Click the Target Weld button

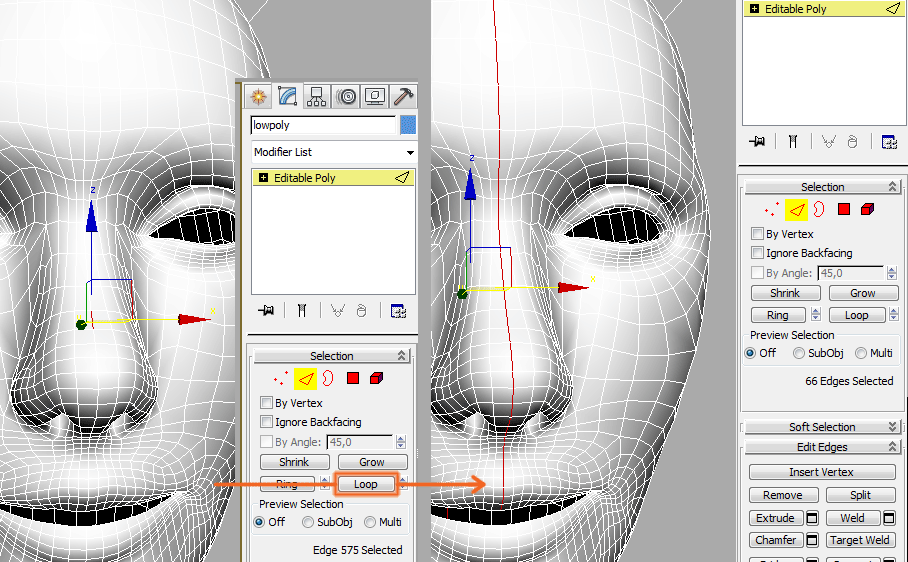860,540
